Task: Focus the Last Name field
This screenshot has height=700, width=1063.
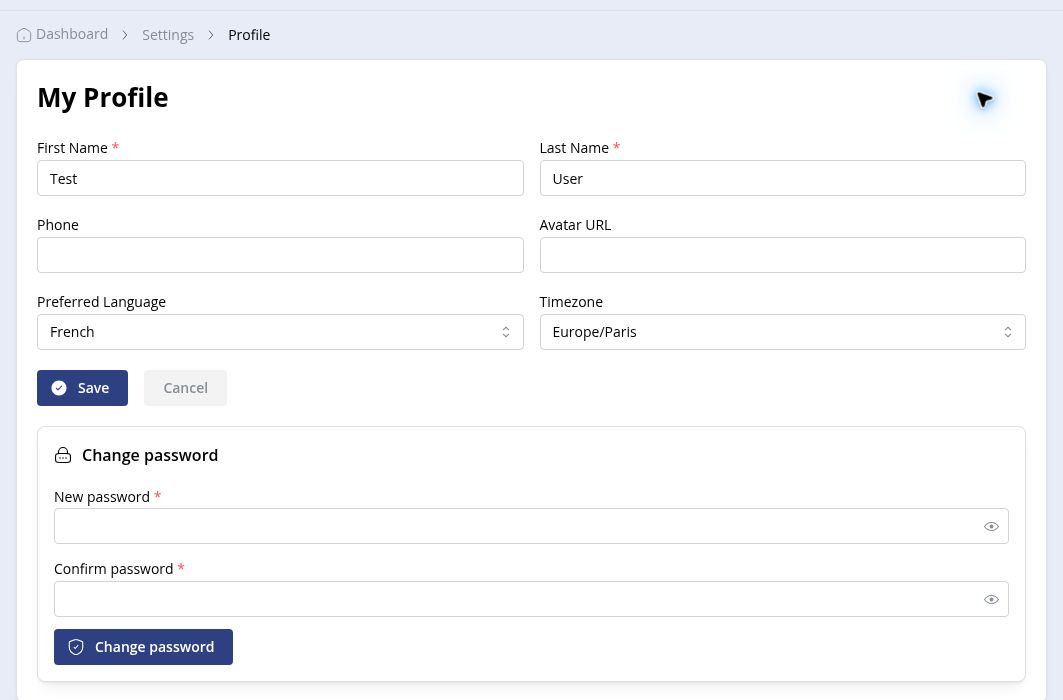Action: (x=782, y=178)
